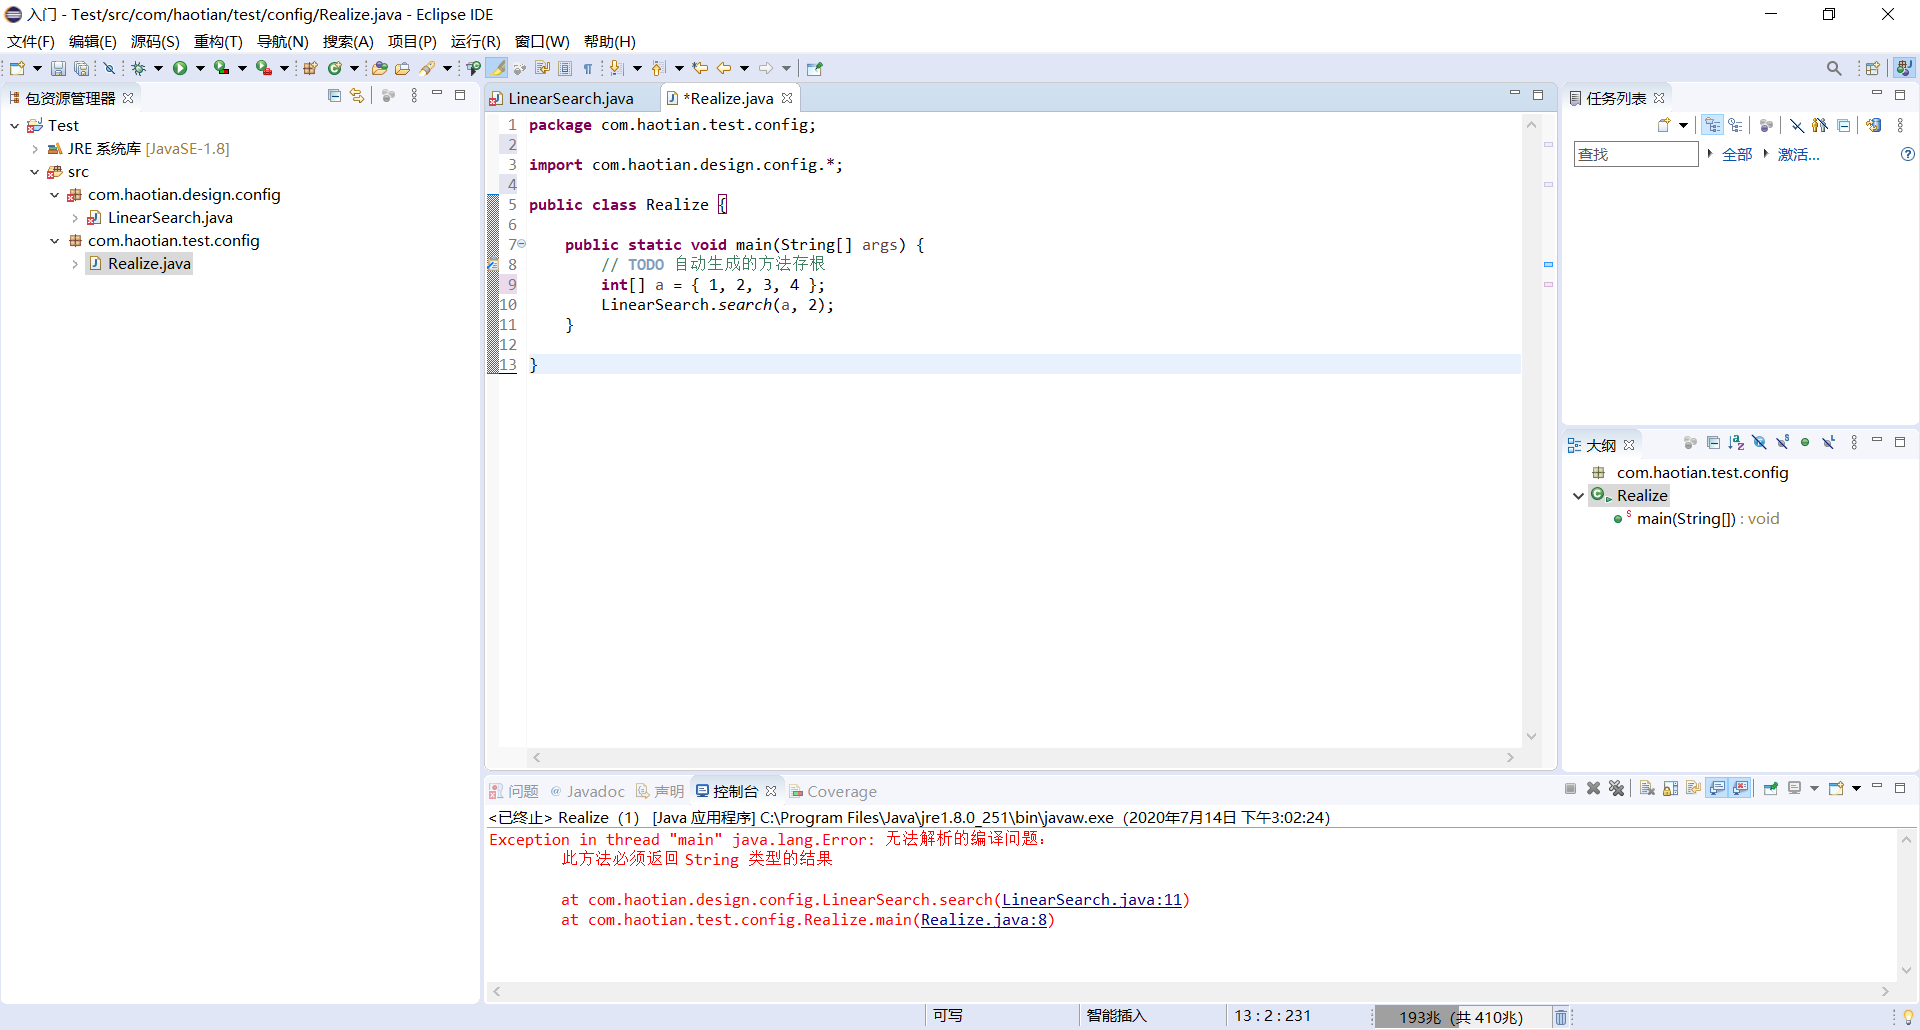Viewport: 1920px width, 1030px height.
Task: Switch to LinearSearch.java editor tab
Action: tap(570, 98)
